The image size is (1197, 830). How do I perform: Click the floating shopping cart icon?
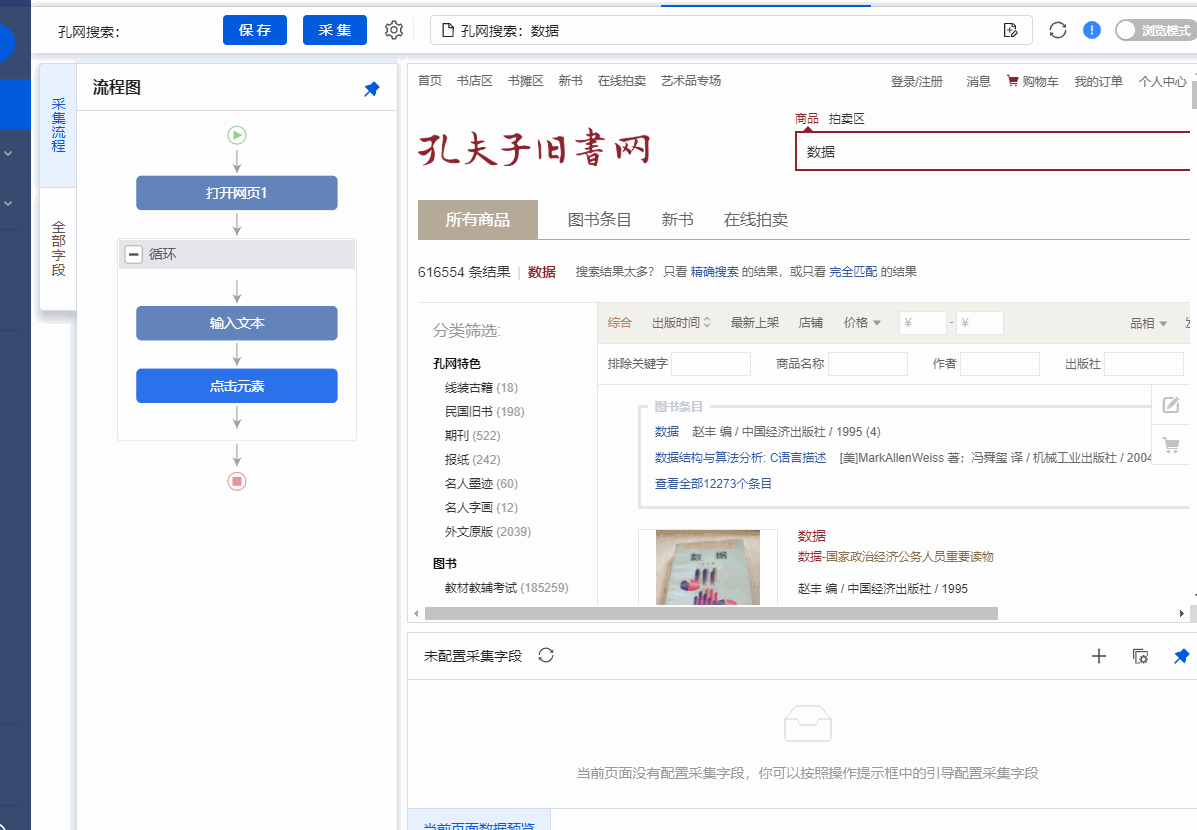point(1170,444)
